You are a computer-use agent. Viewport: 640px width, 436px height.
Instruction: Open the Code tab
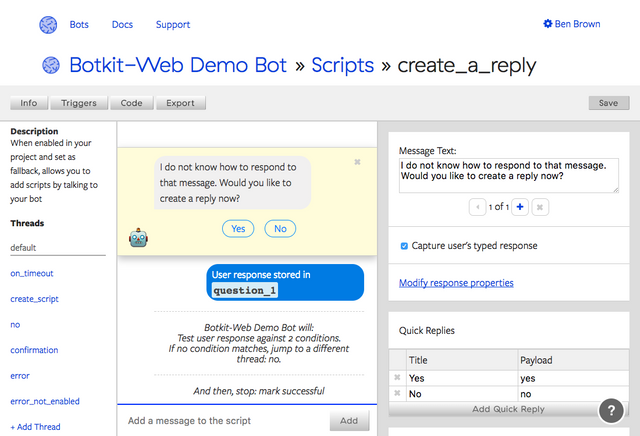coord(131,103)
